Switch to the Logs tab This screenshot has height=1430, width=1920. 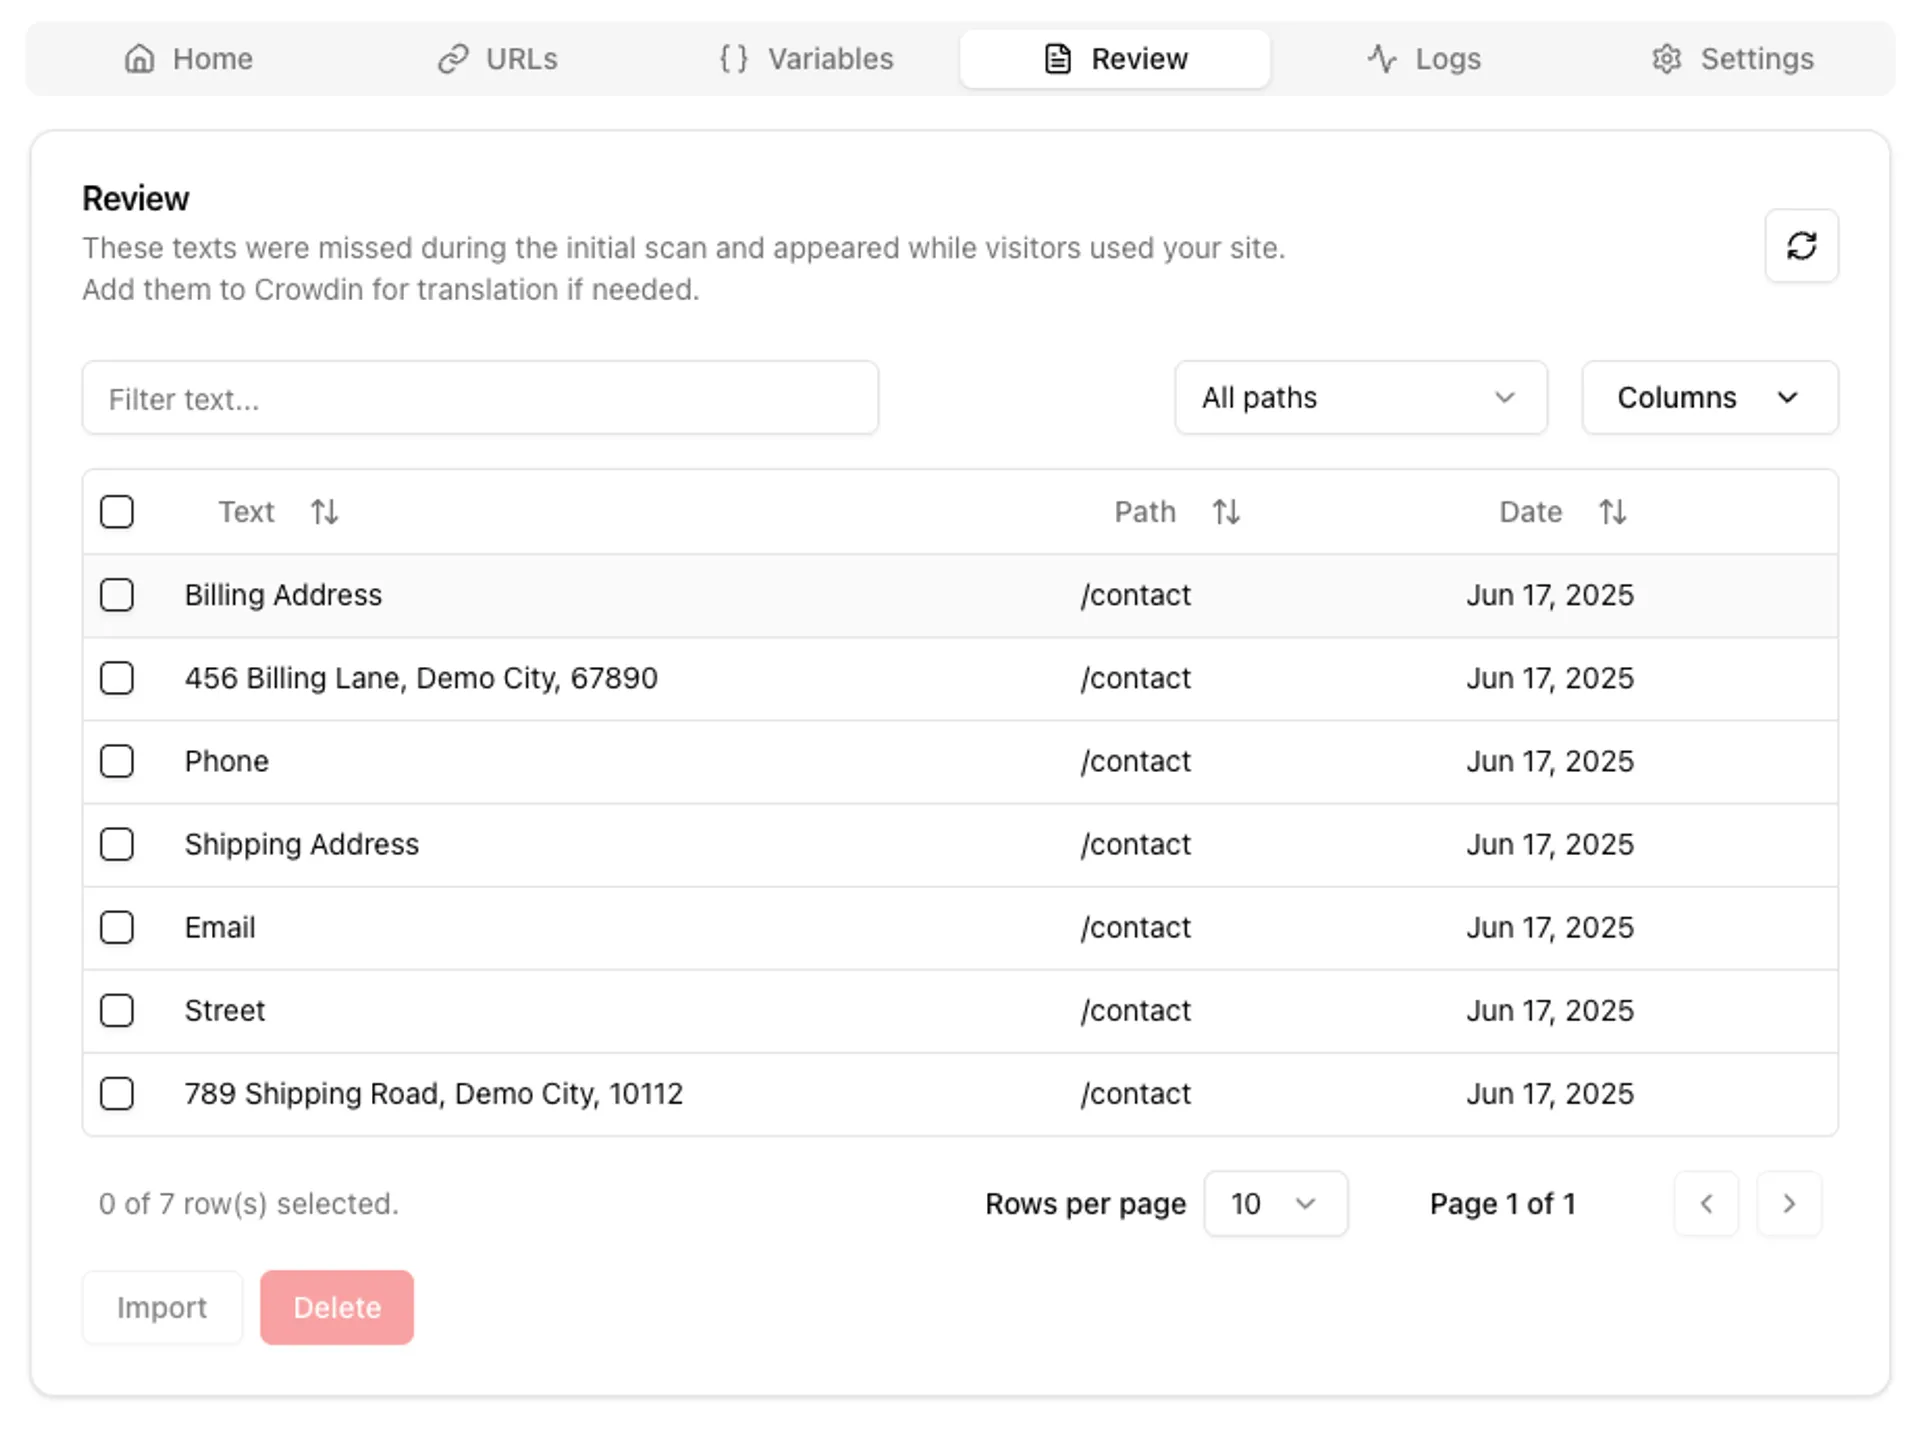pyautogui.click(x=1424, y=59)
